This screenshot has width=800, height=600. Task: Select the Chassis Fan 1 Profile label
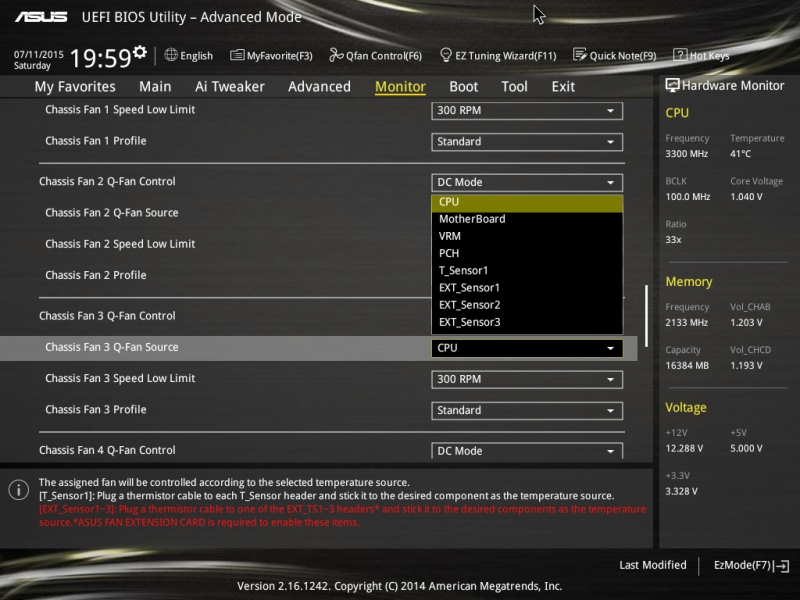(95, 141)
